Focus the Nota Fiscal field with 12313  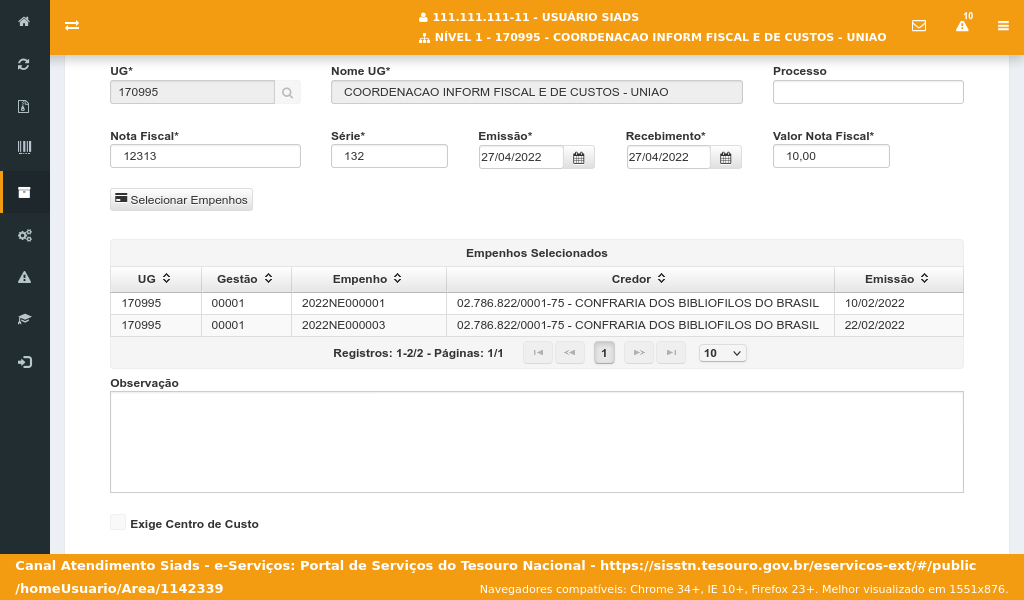click(205, 156)
